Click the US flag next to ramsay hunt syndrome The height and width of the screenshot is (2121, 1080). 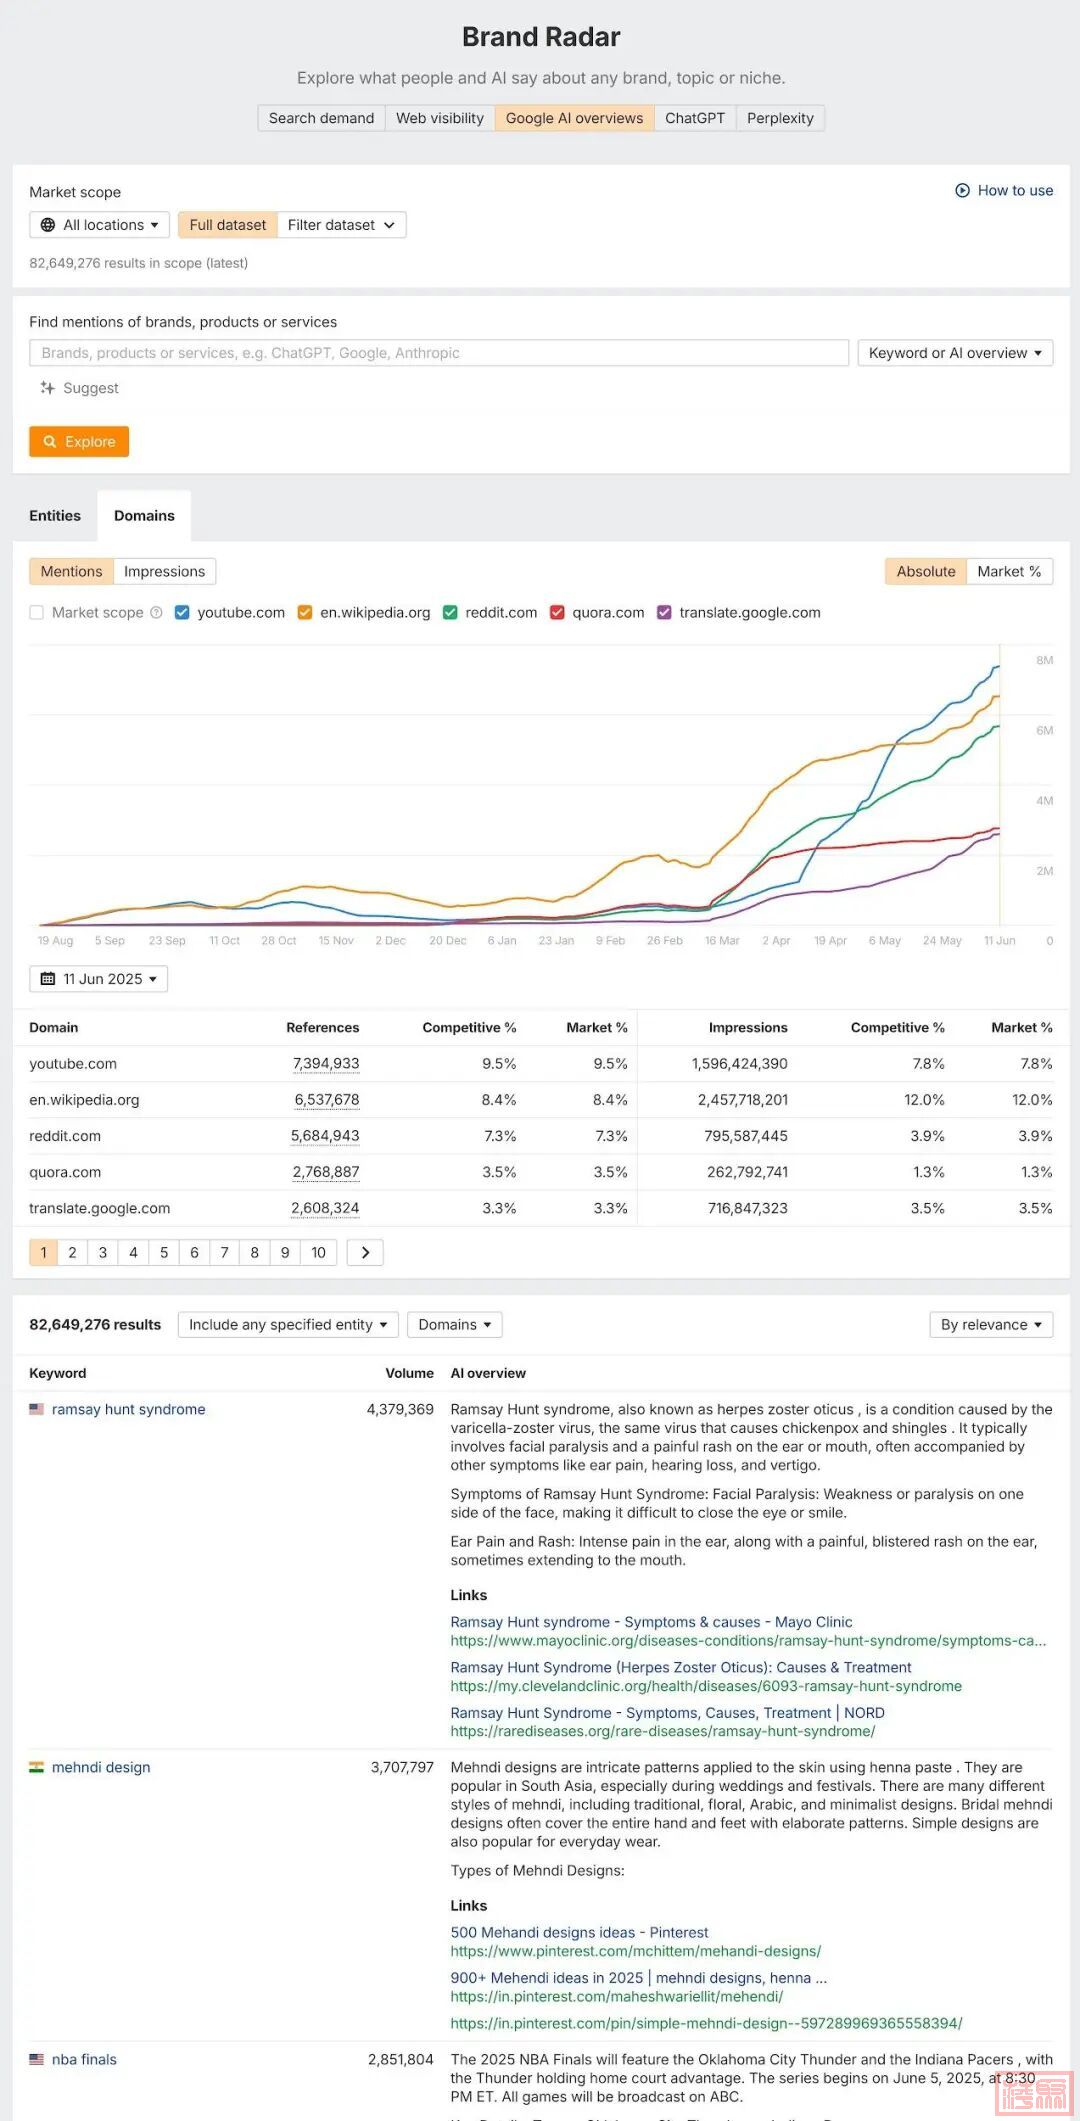pyautogui.click(x=37, y=1409)
